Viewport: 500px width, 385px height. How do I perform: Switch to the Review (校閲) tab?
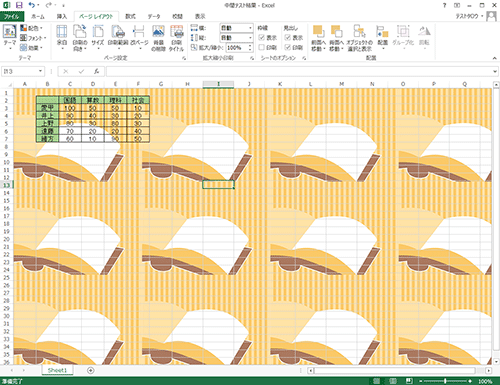point(177,16)
